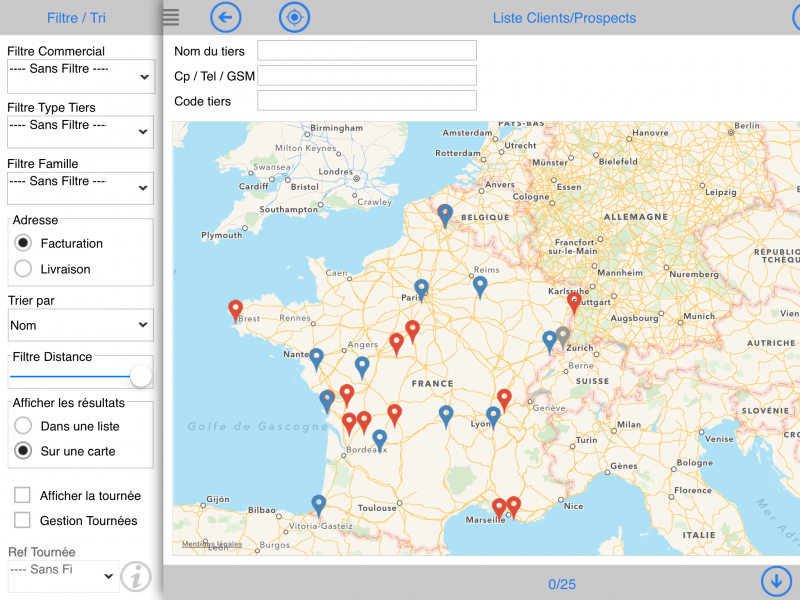Click the blue pin below Angers
The image size is (800, 600).
[x=362, y=367]
